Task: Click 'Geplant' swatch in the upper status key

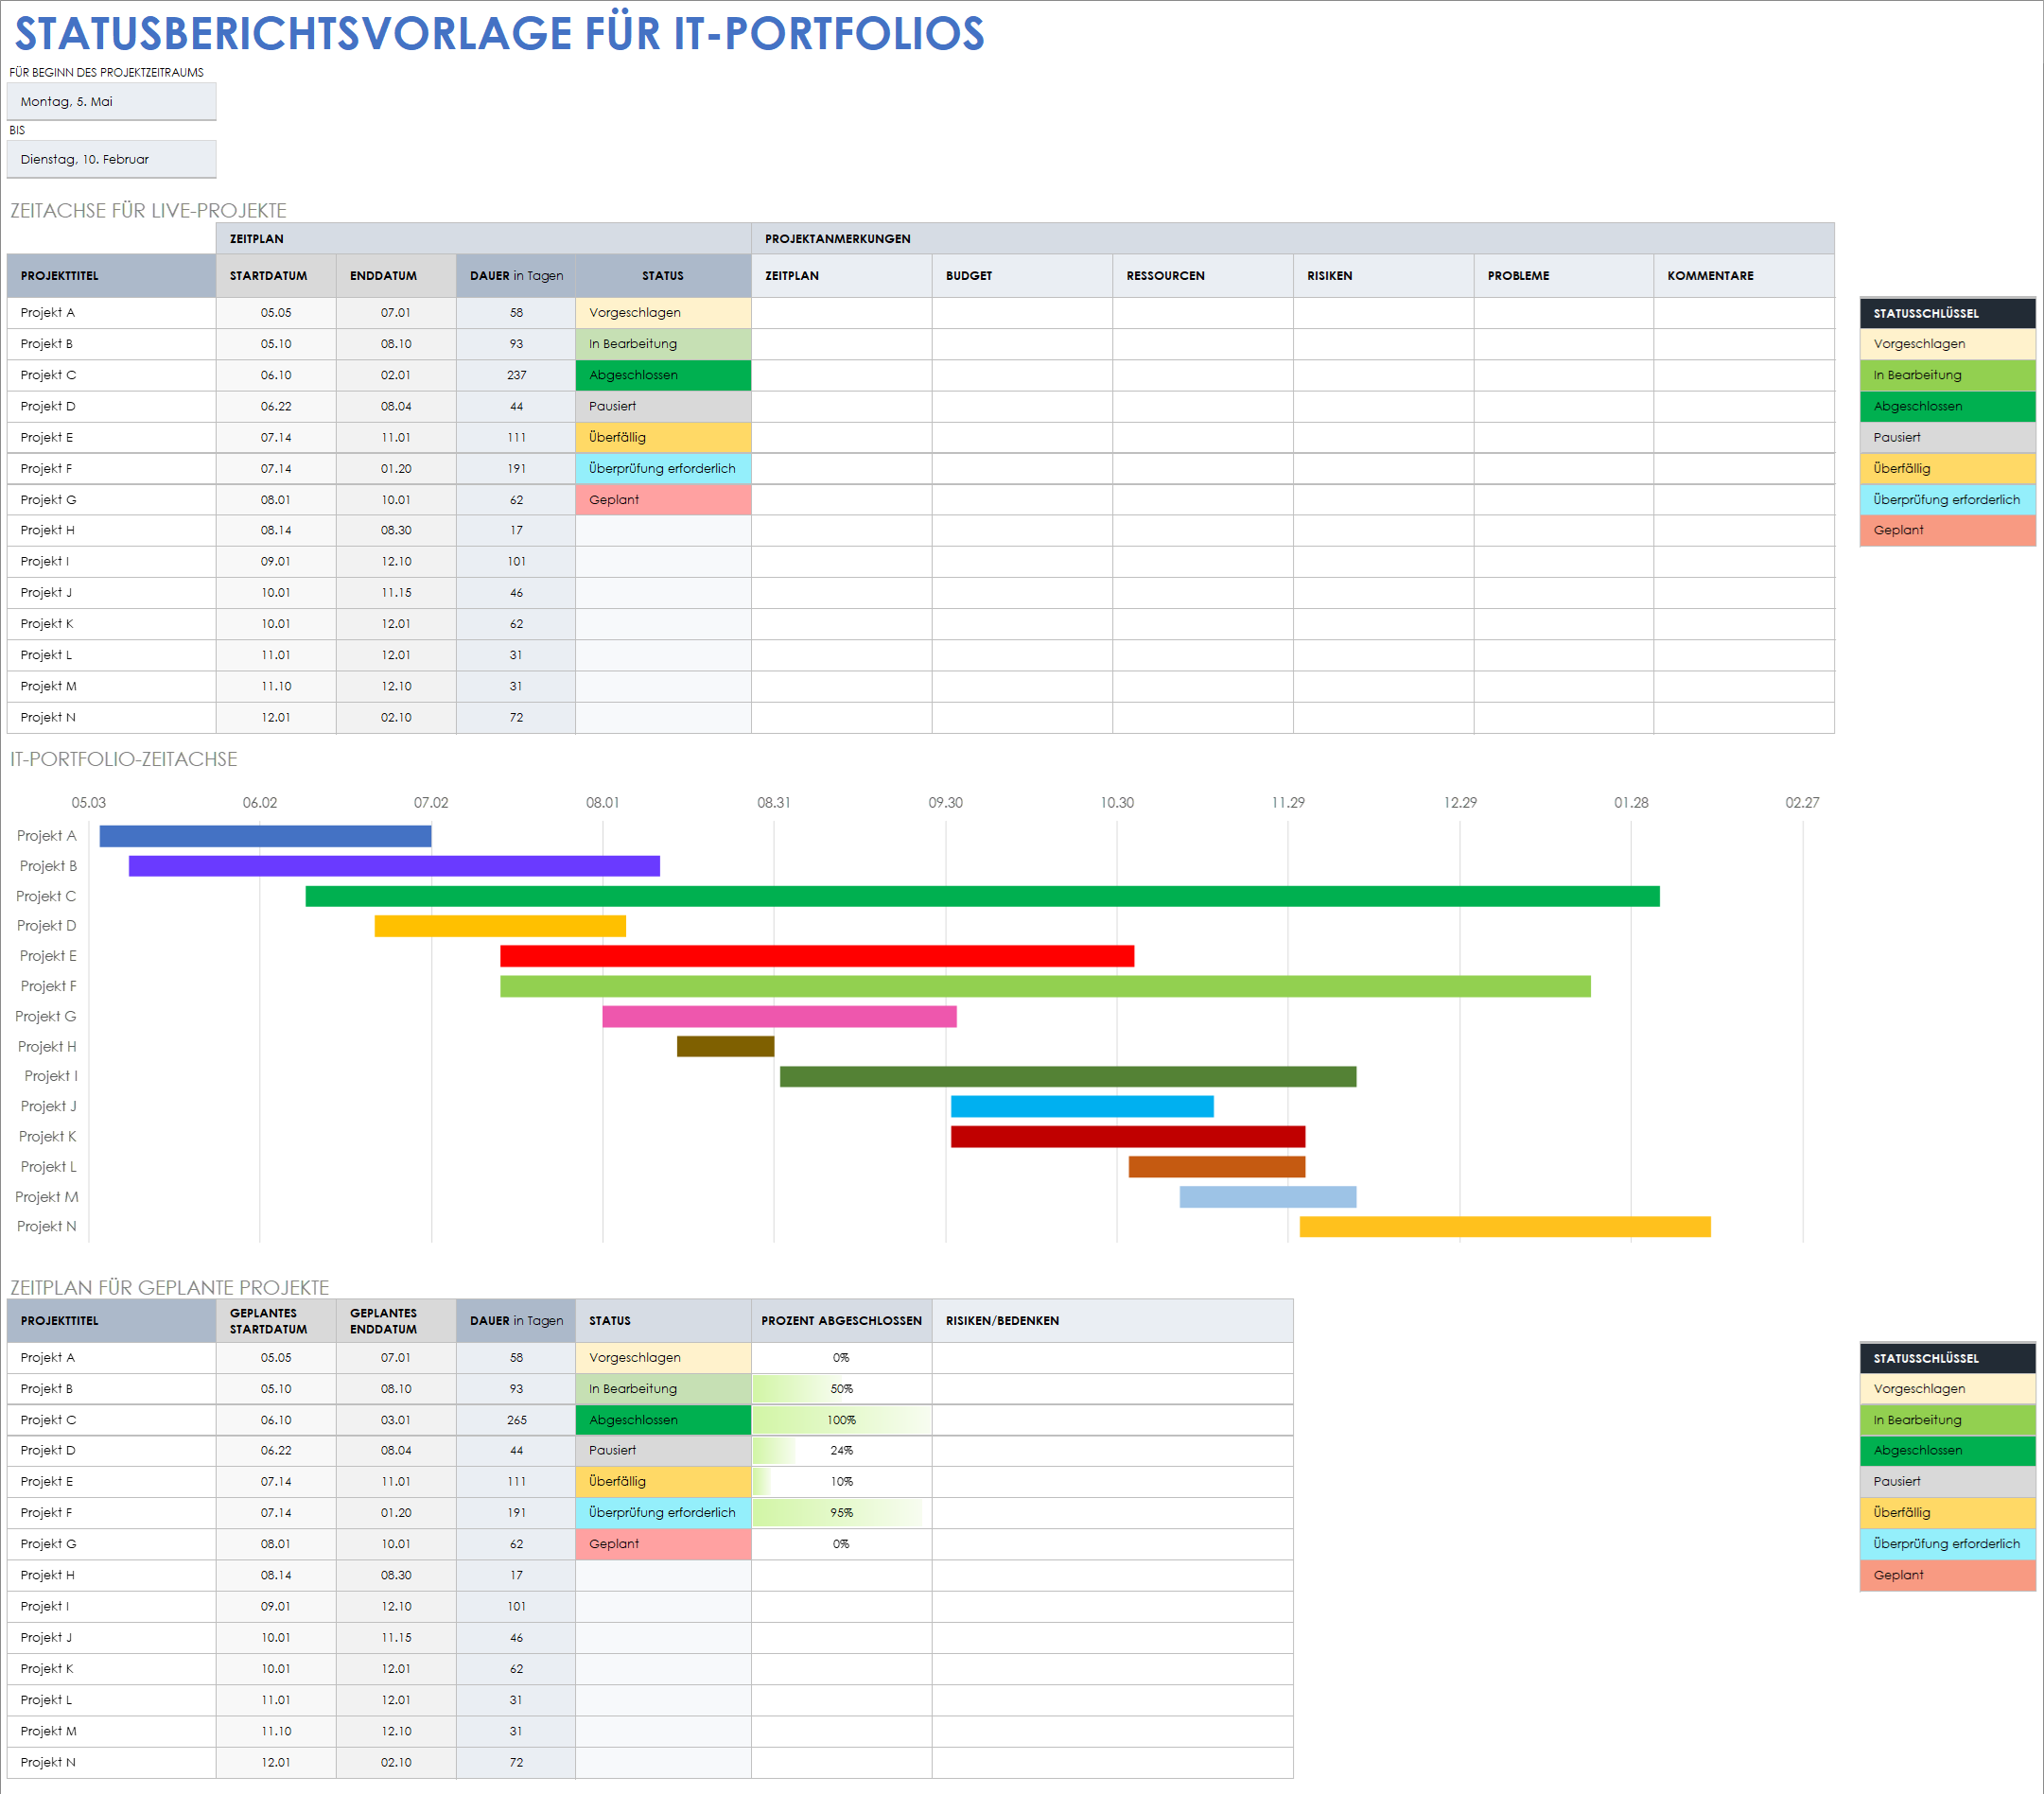Action: [1947, 530]
